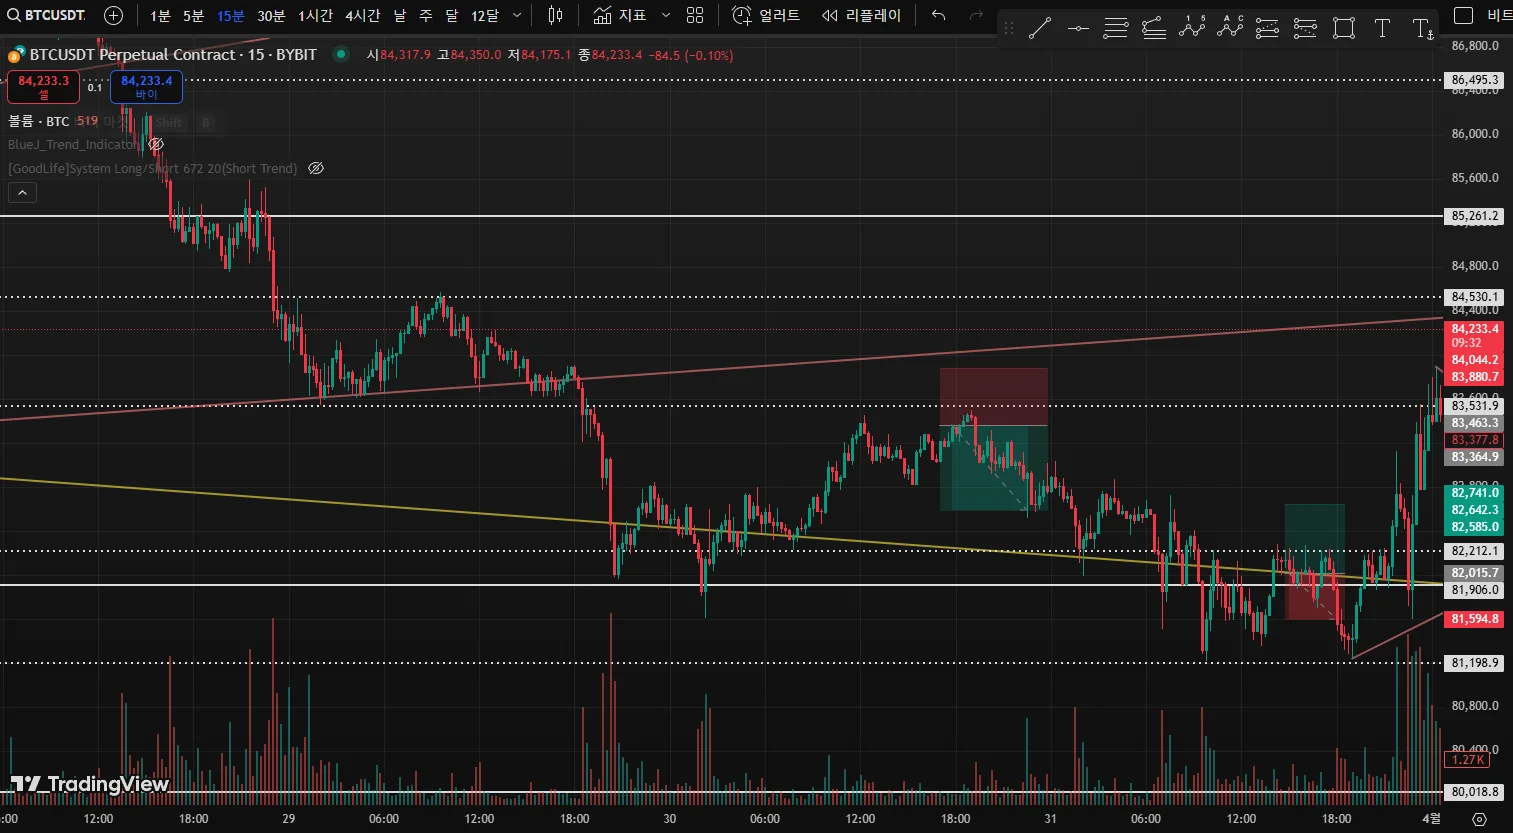This screenshot has height=833, width=1513.
Task: Click the 볼륨 · BTC indicator legend
Action: pos(39,121)
